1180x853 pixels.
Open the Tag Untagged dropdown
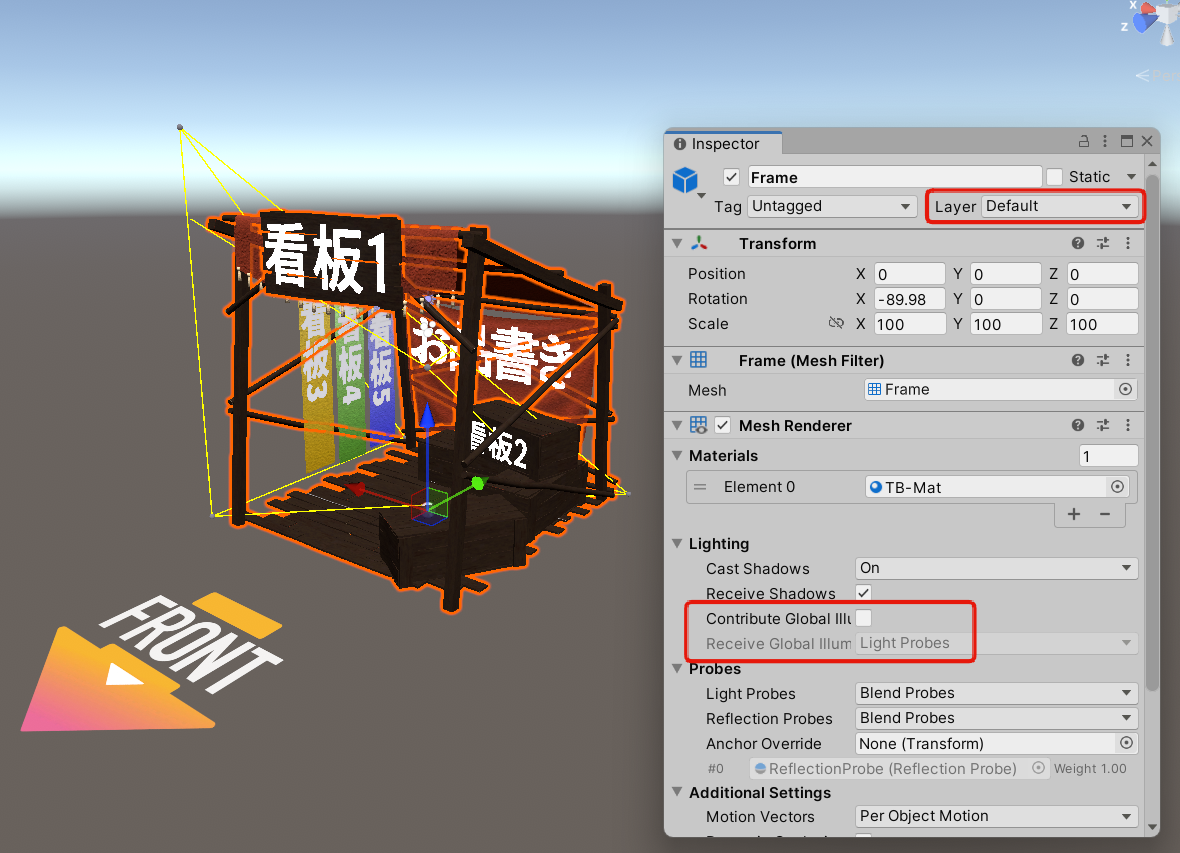pos(831,206)
